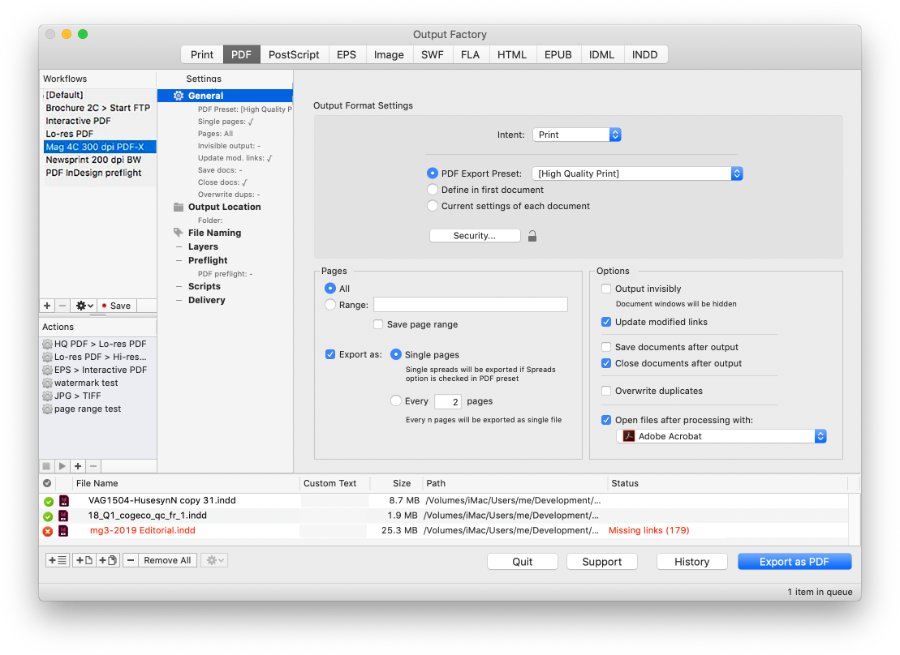Image resolution: width=900 pixels, height=655 pixels.
Task: Enable Output invisibly checkbox
Action: [x=606, y=289]
